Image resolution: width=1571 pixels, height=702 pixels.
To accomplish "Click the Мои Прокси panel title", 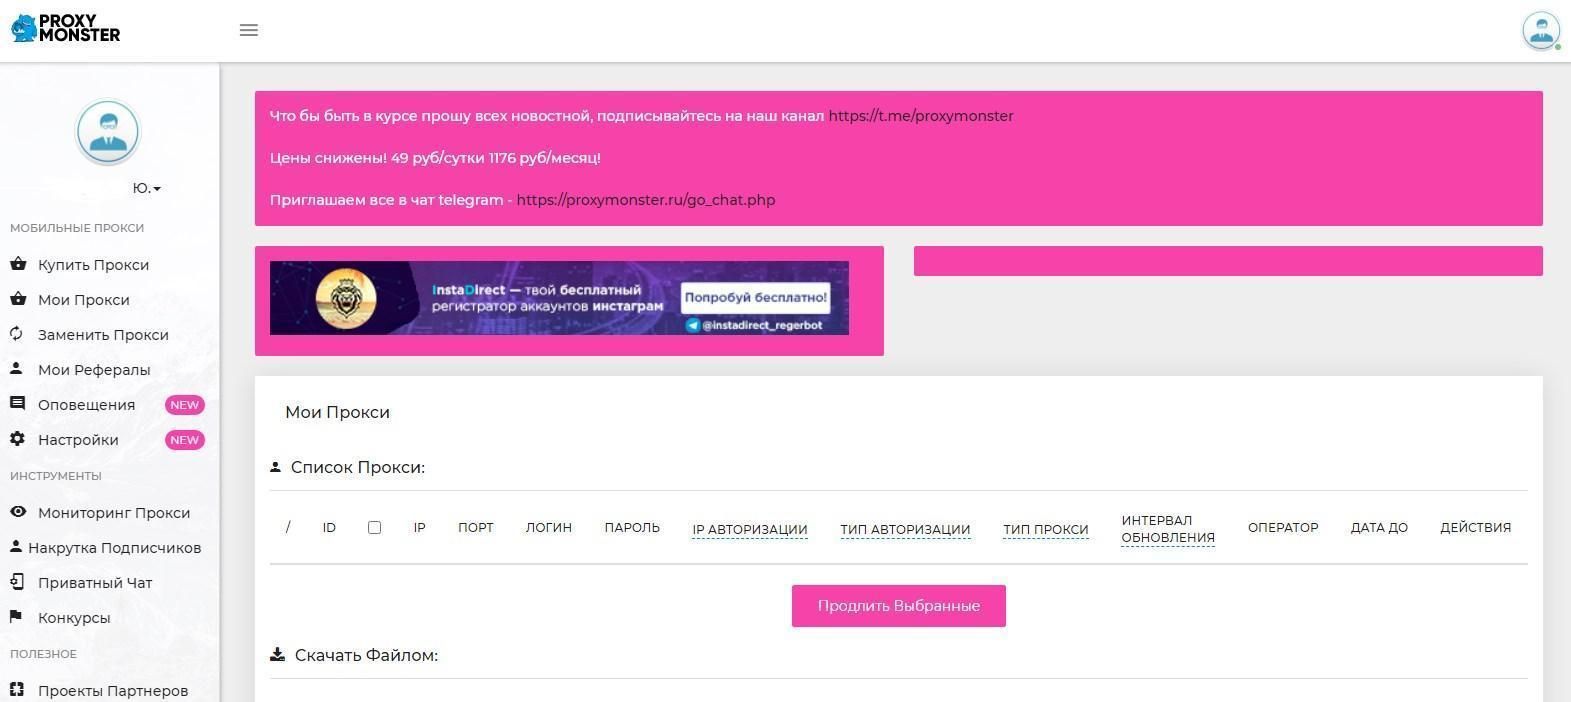I will [337, 412].
